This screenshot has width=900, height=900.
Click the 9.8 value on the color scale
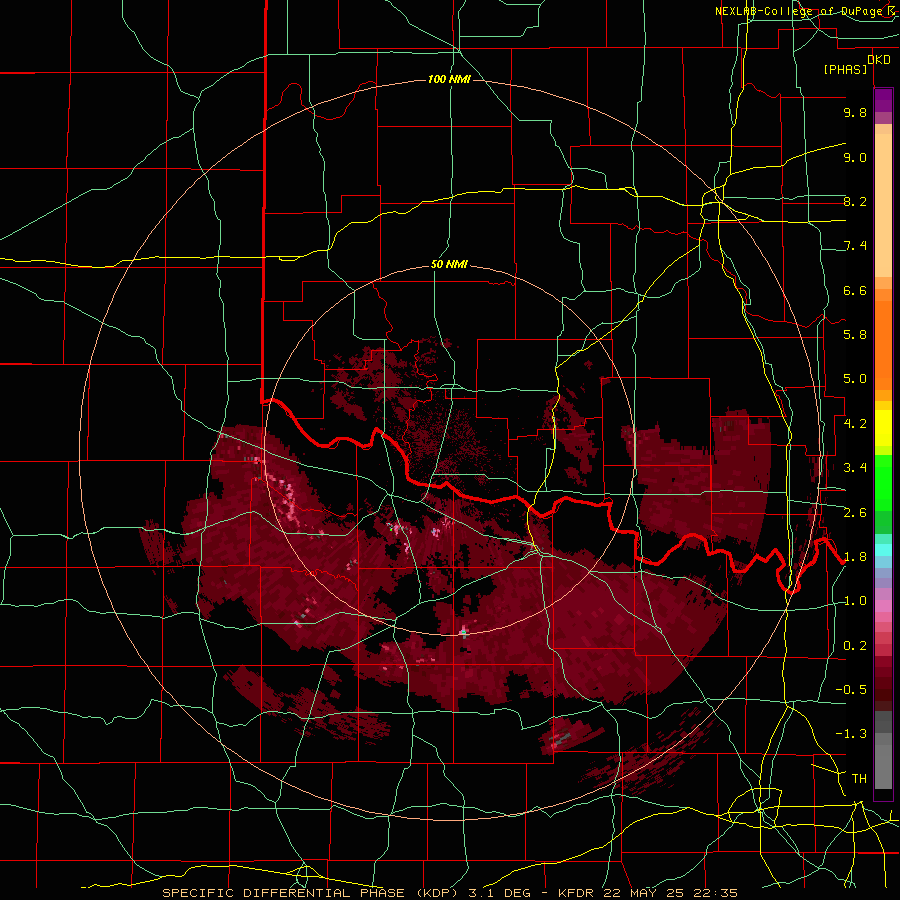(855, 112)
